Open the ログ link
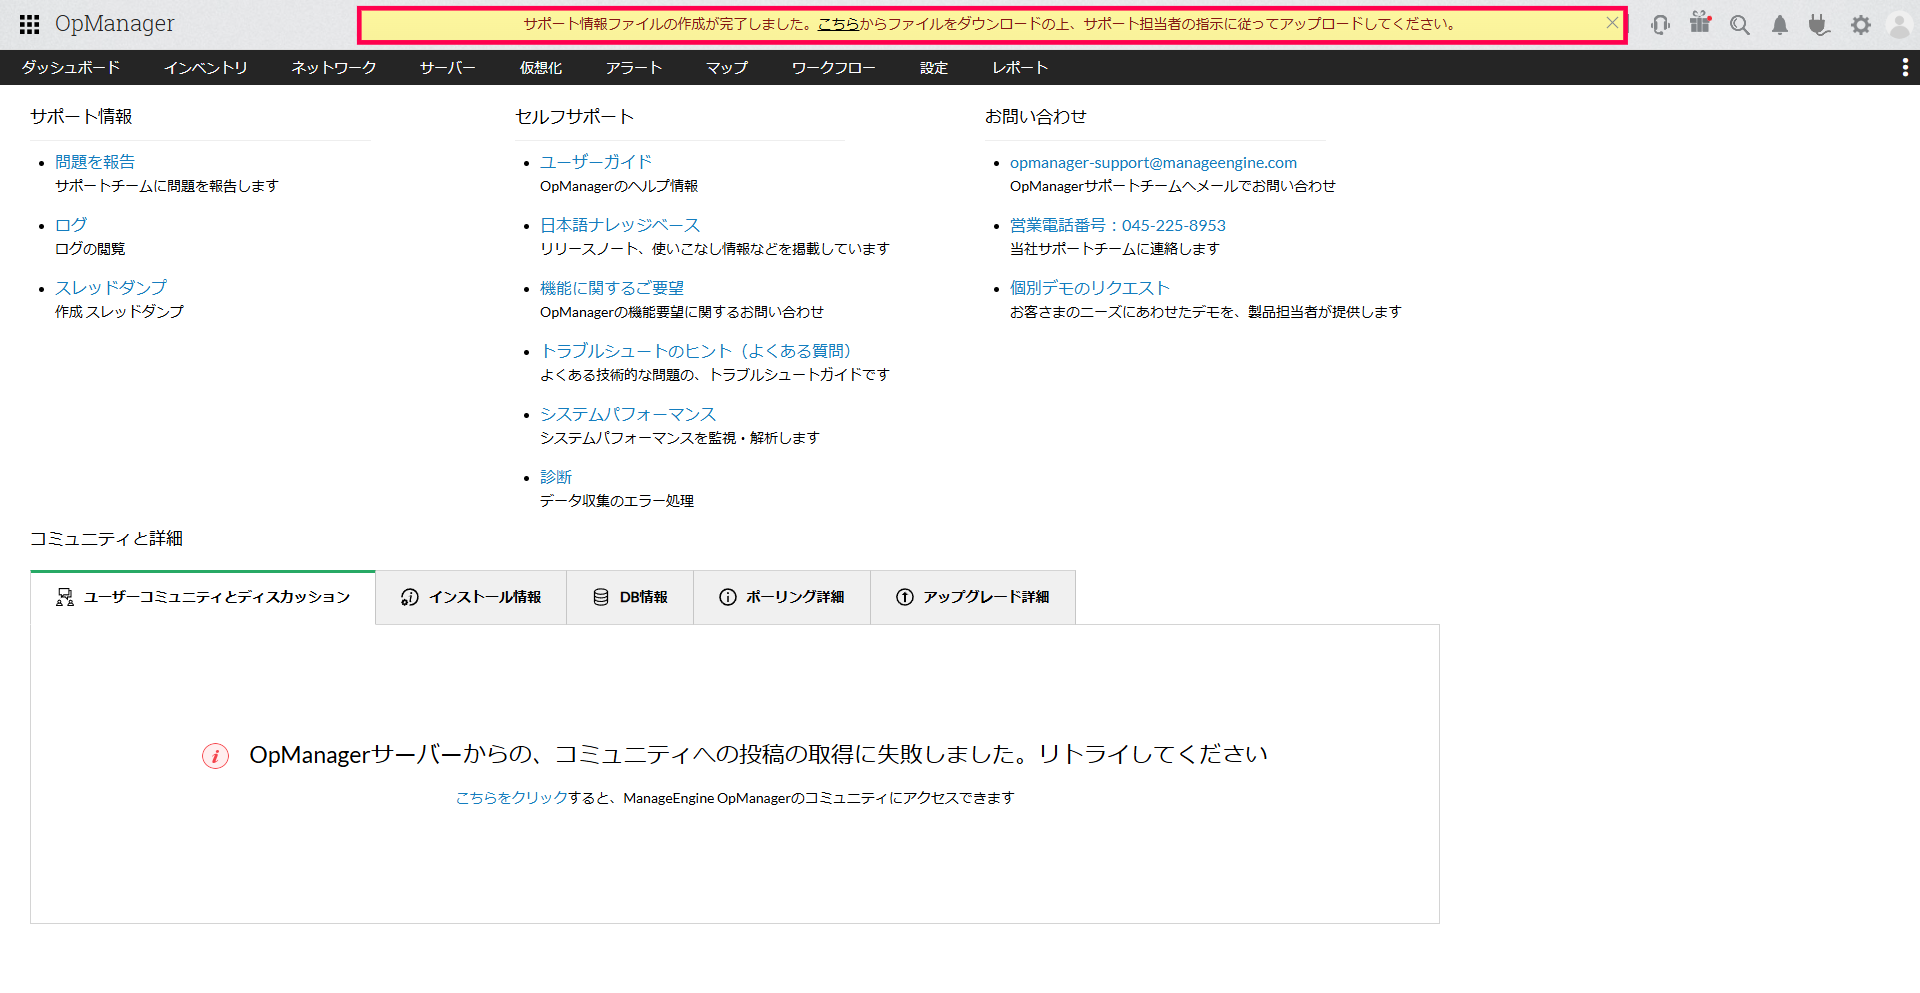The width and height of the screenshot is (1920, 993). 71,225
